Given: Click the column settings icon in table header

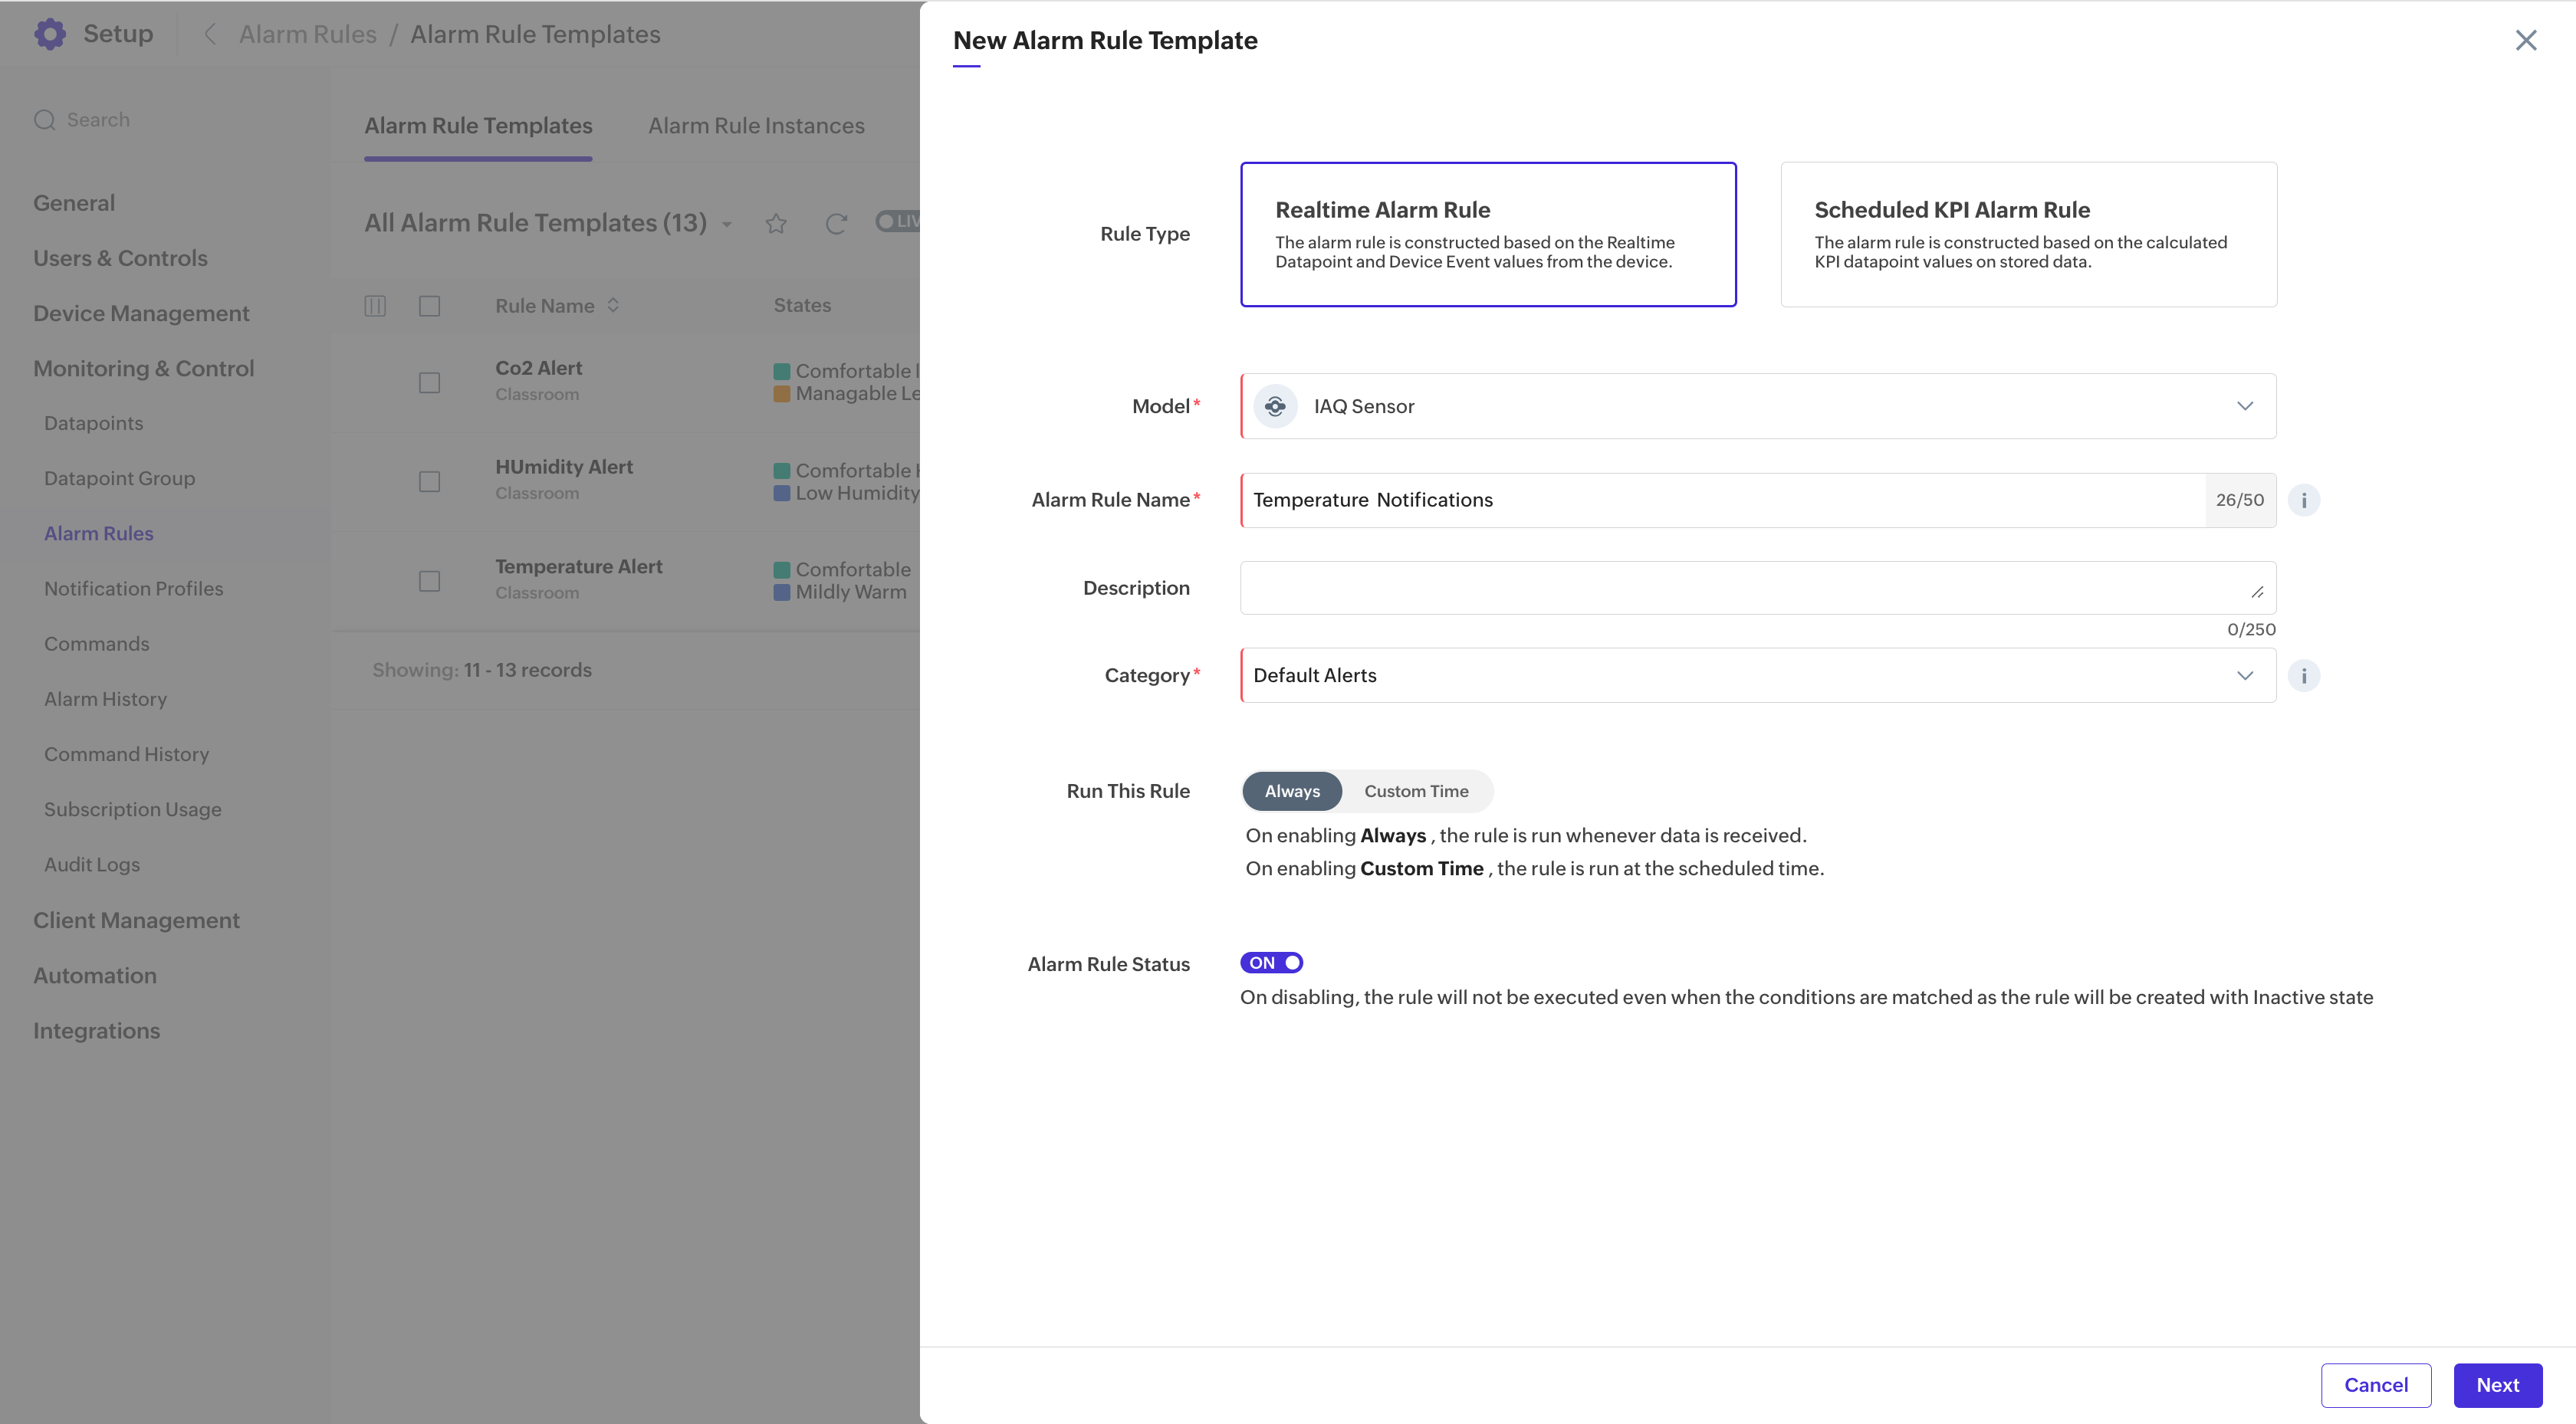Looking at the screenshot, I should 375,306.
